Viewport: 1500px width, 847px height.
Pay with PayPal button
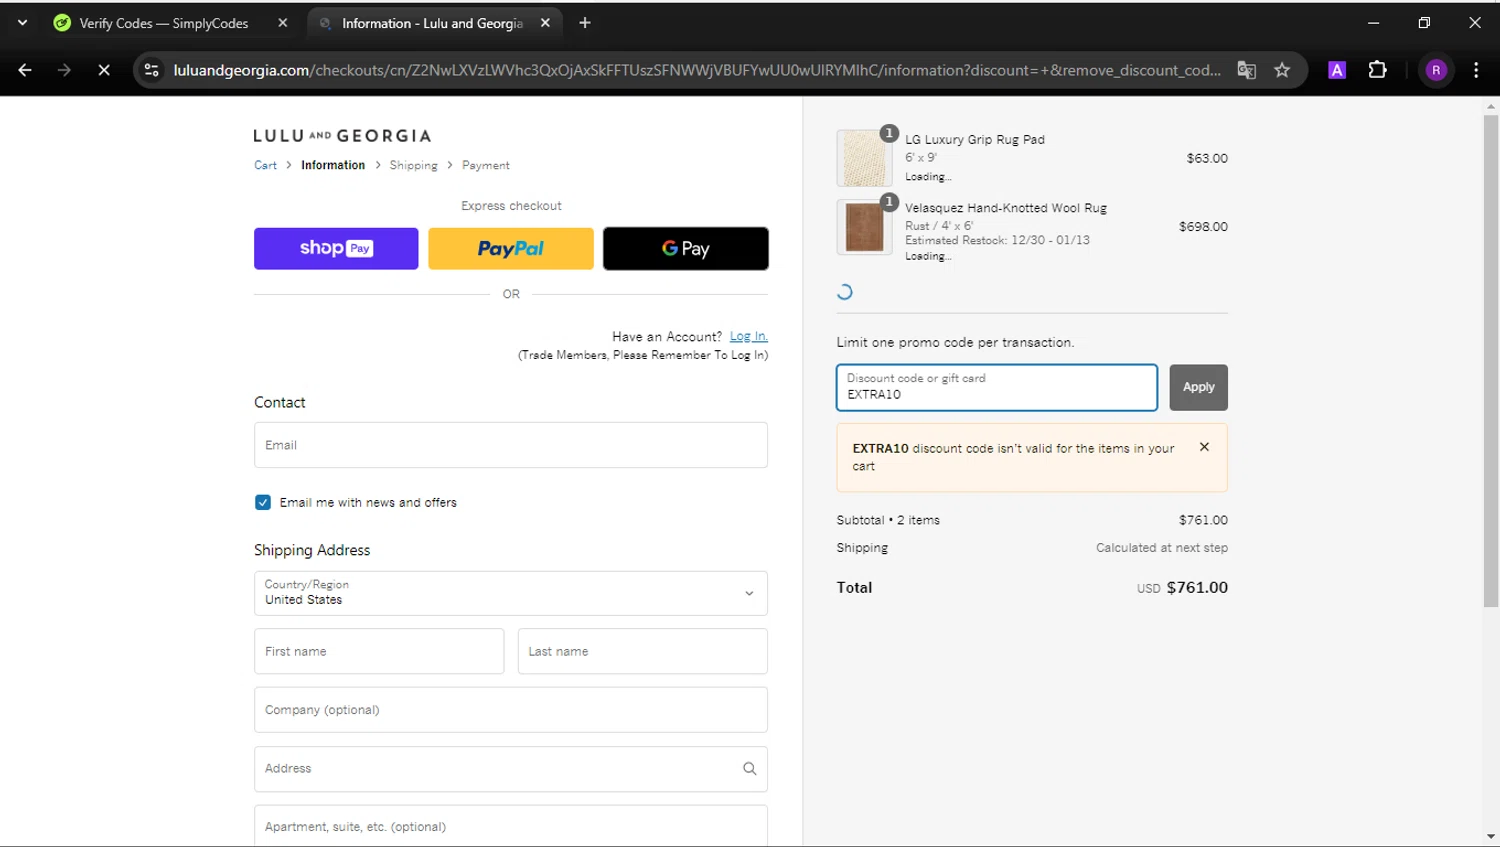tap(511, 248)
